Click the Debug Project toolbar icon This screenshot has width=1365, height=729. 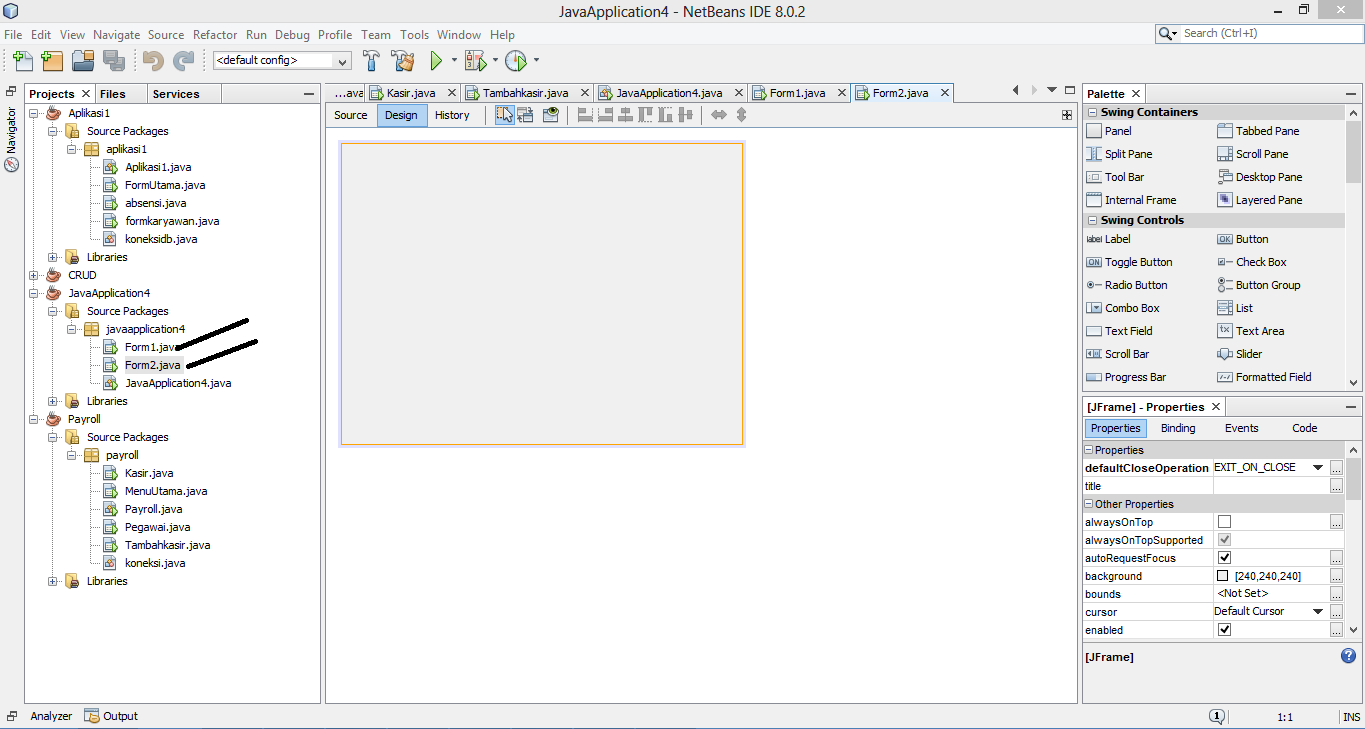pos(476,61)
